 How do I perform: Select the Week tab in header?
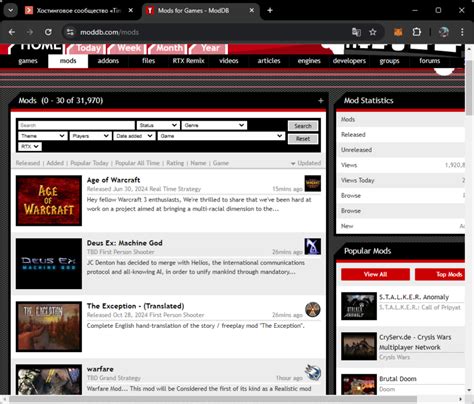pos(127,49)
